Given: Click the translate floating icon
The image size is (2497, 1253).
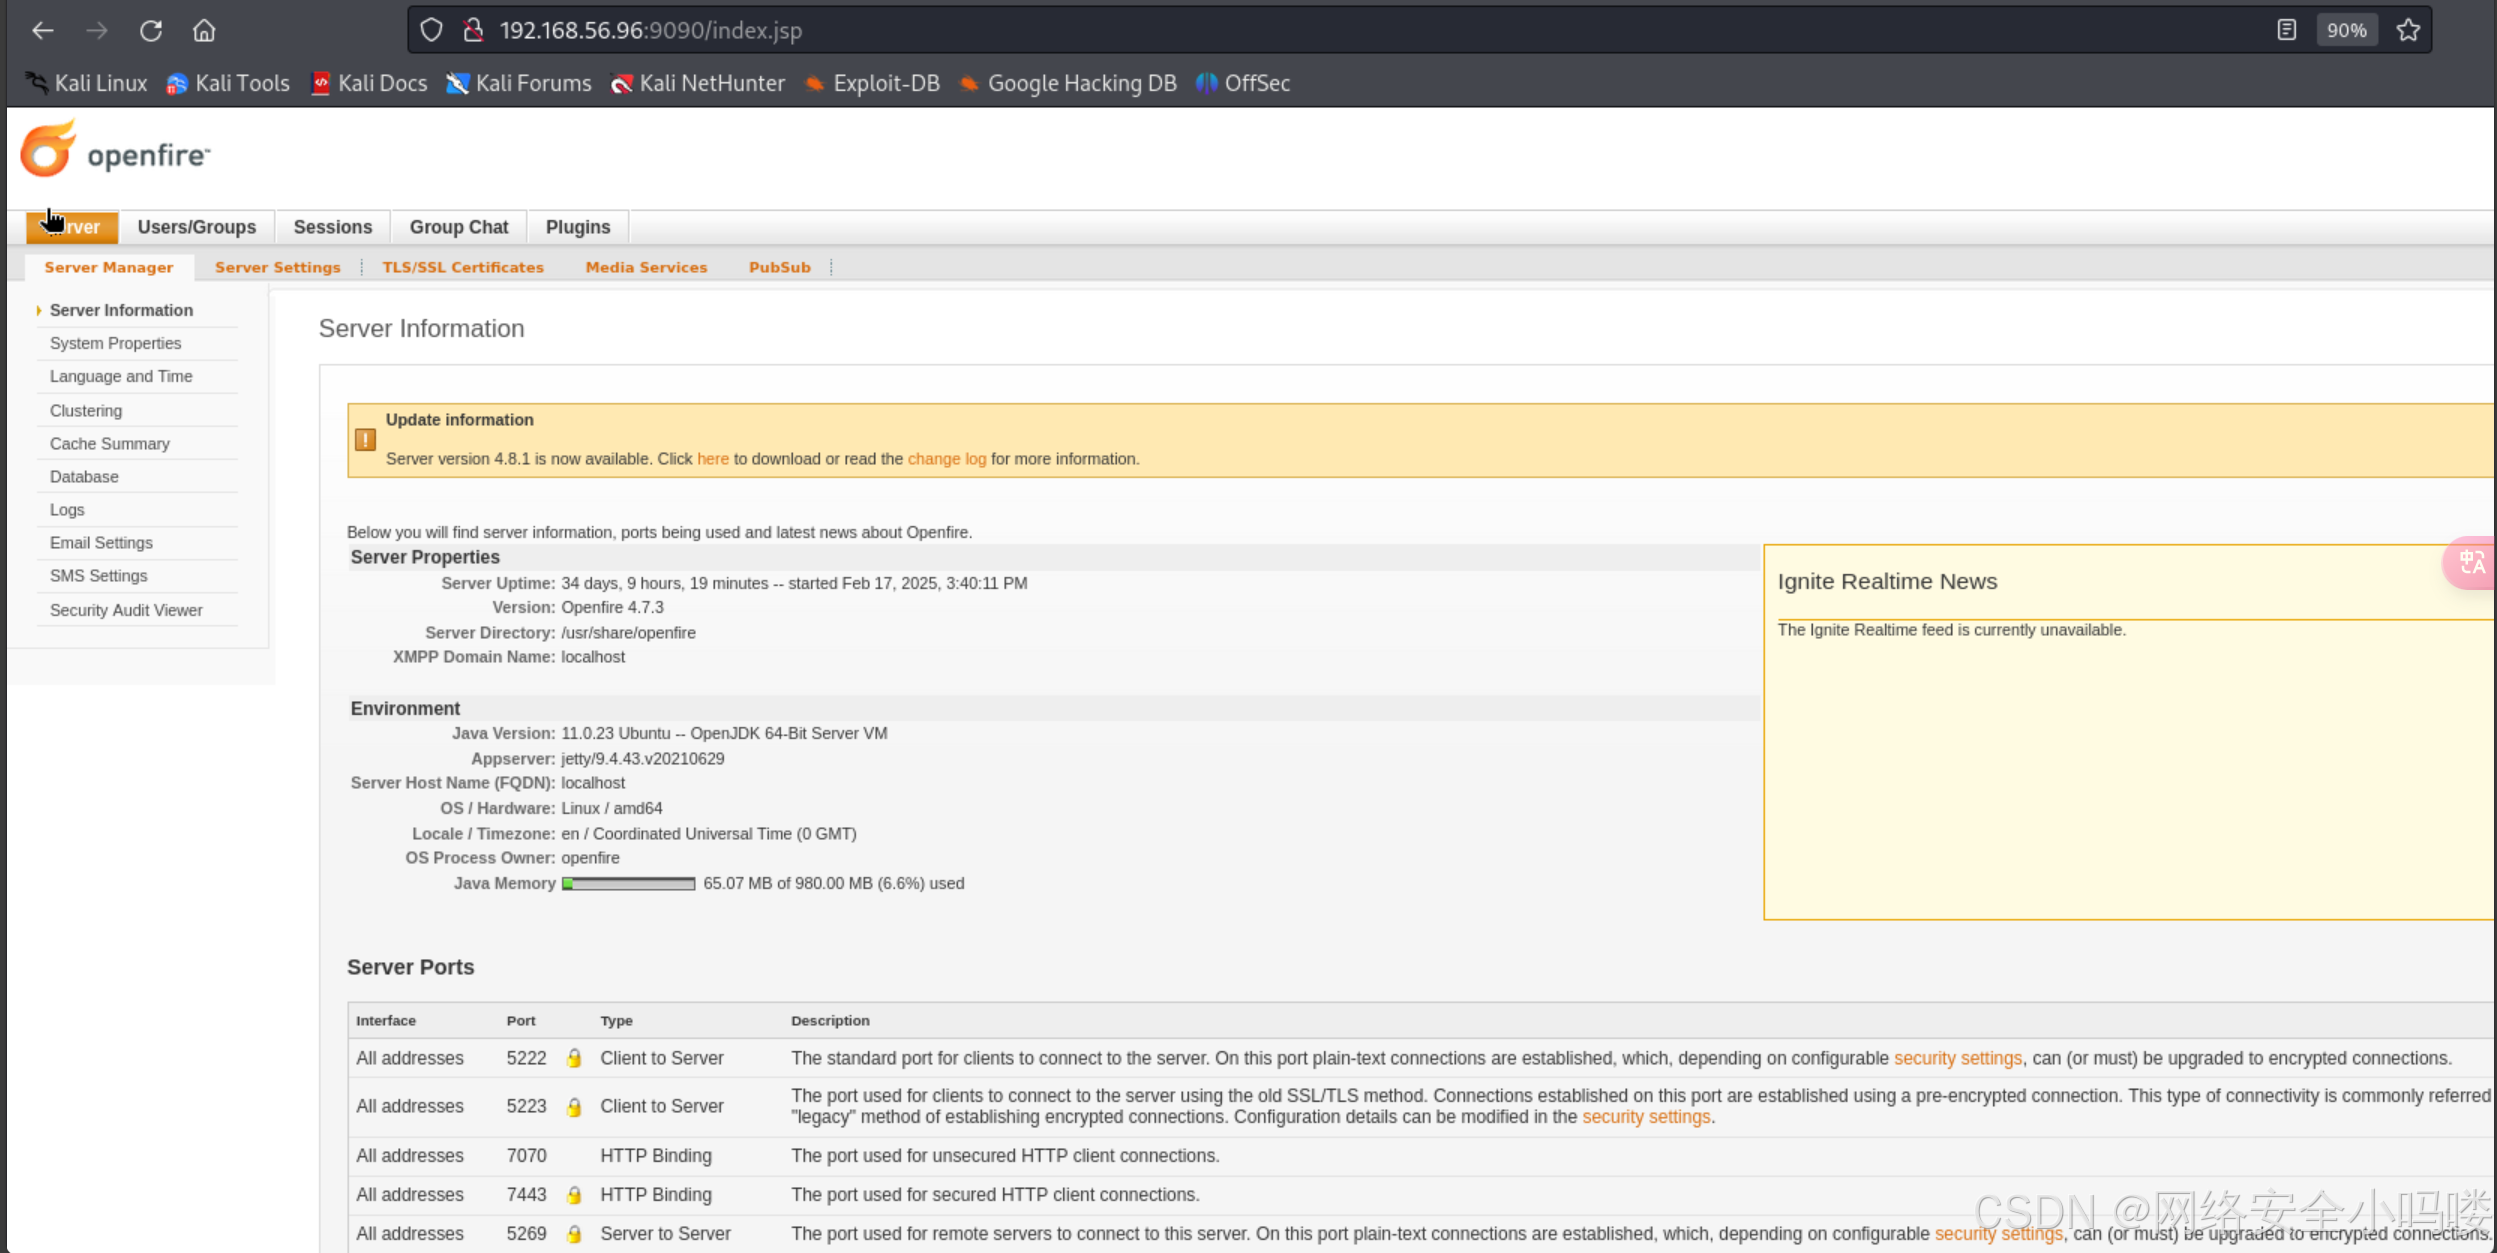Looking at the screenshot, I should [x=2471, y=562].
